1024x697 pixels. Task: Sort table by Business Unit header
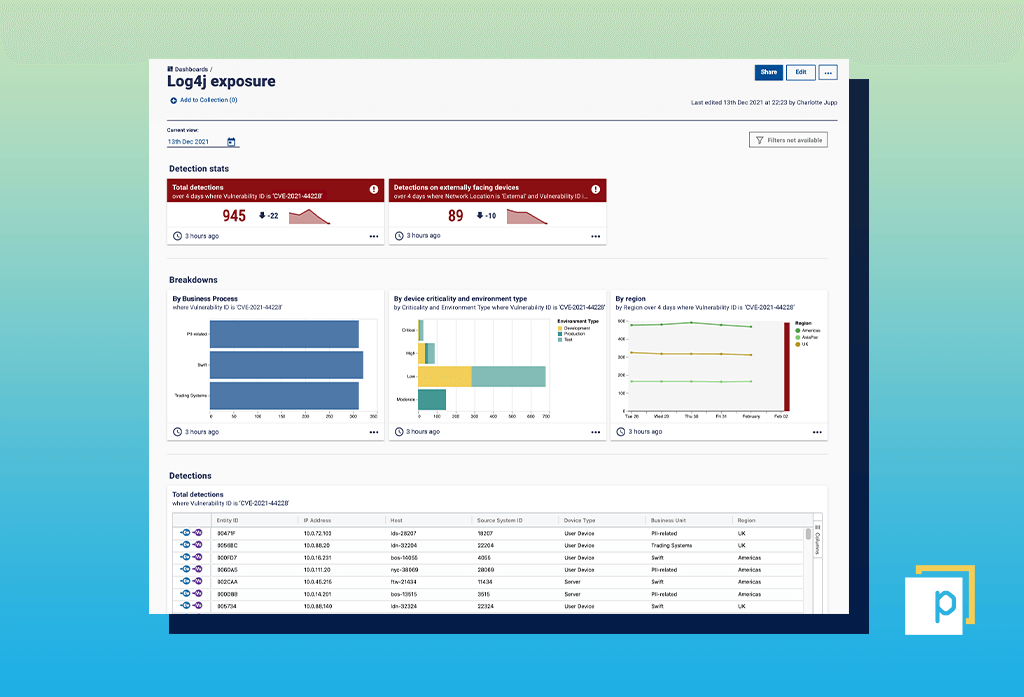tap(668, 521)
